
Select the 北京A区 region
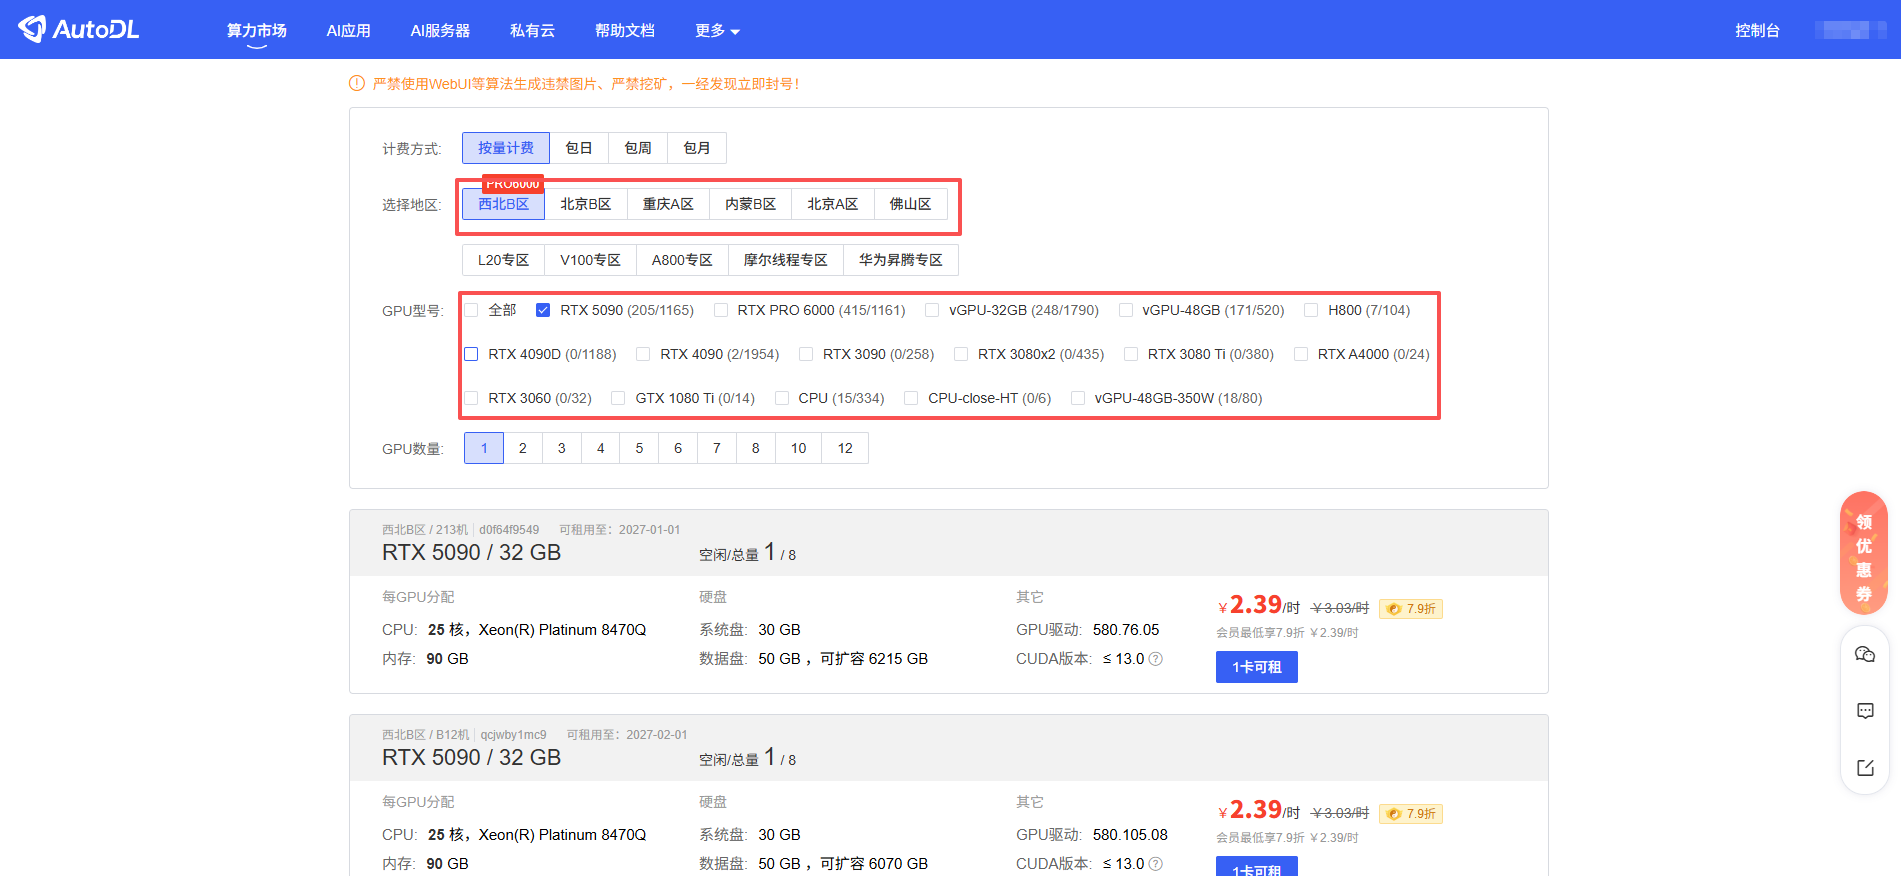click(833, 204)
